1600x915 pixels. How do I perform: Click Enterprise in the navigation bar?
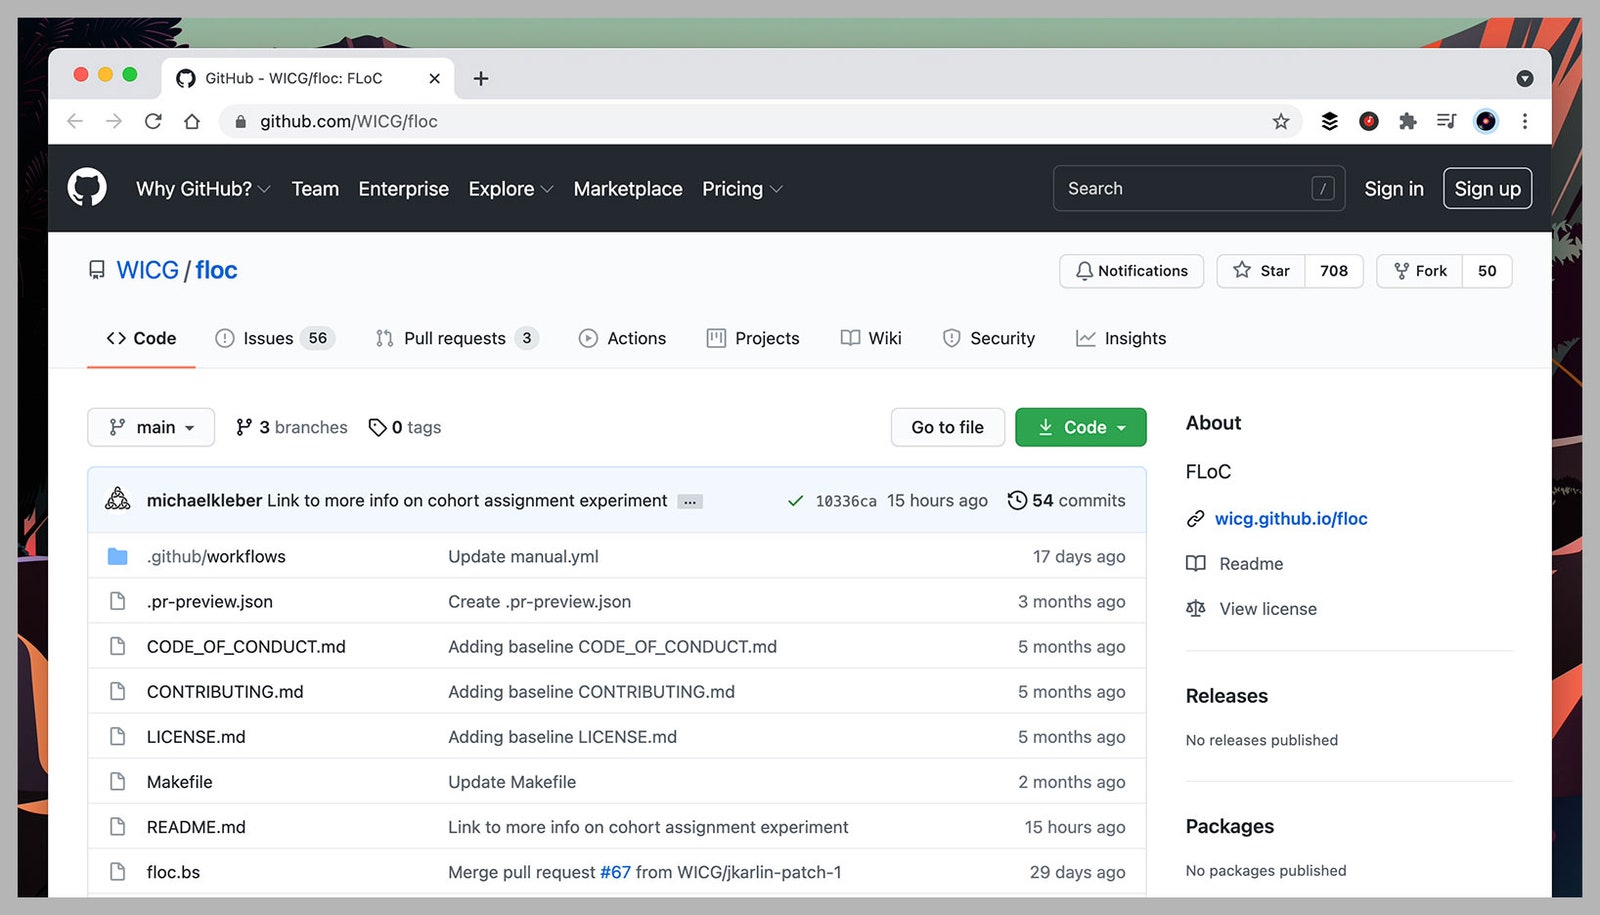click(404, 188)
